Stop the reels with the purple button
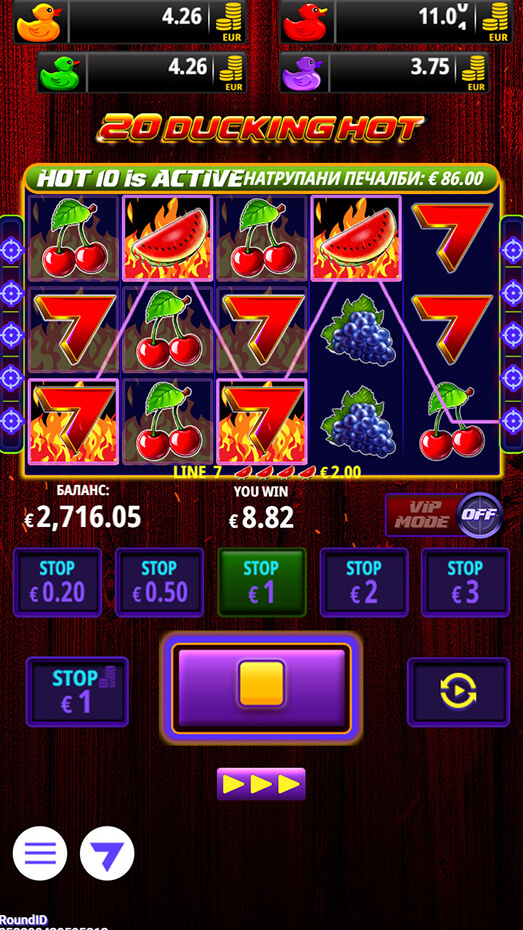 pyautogui.click(x=262, y=688)
